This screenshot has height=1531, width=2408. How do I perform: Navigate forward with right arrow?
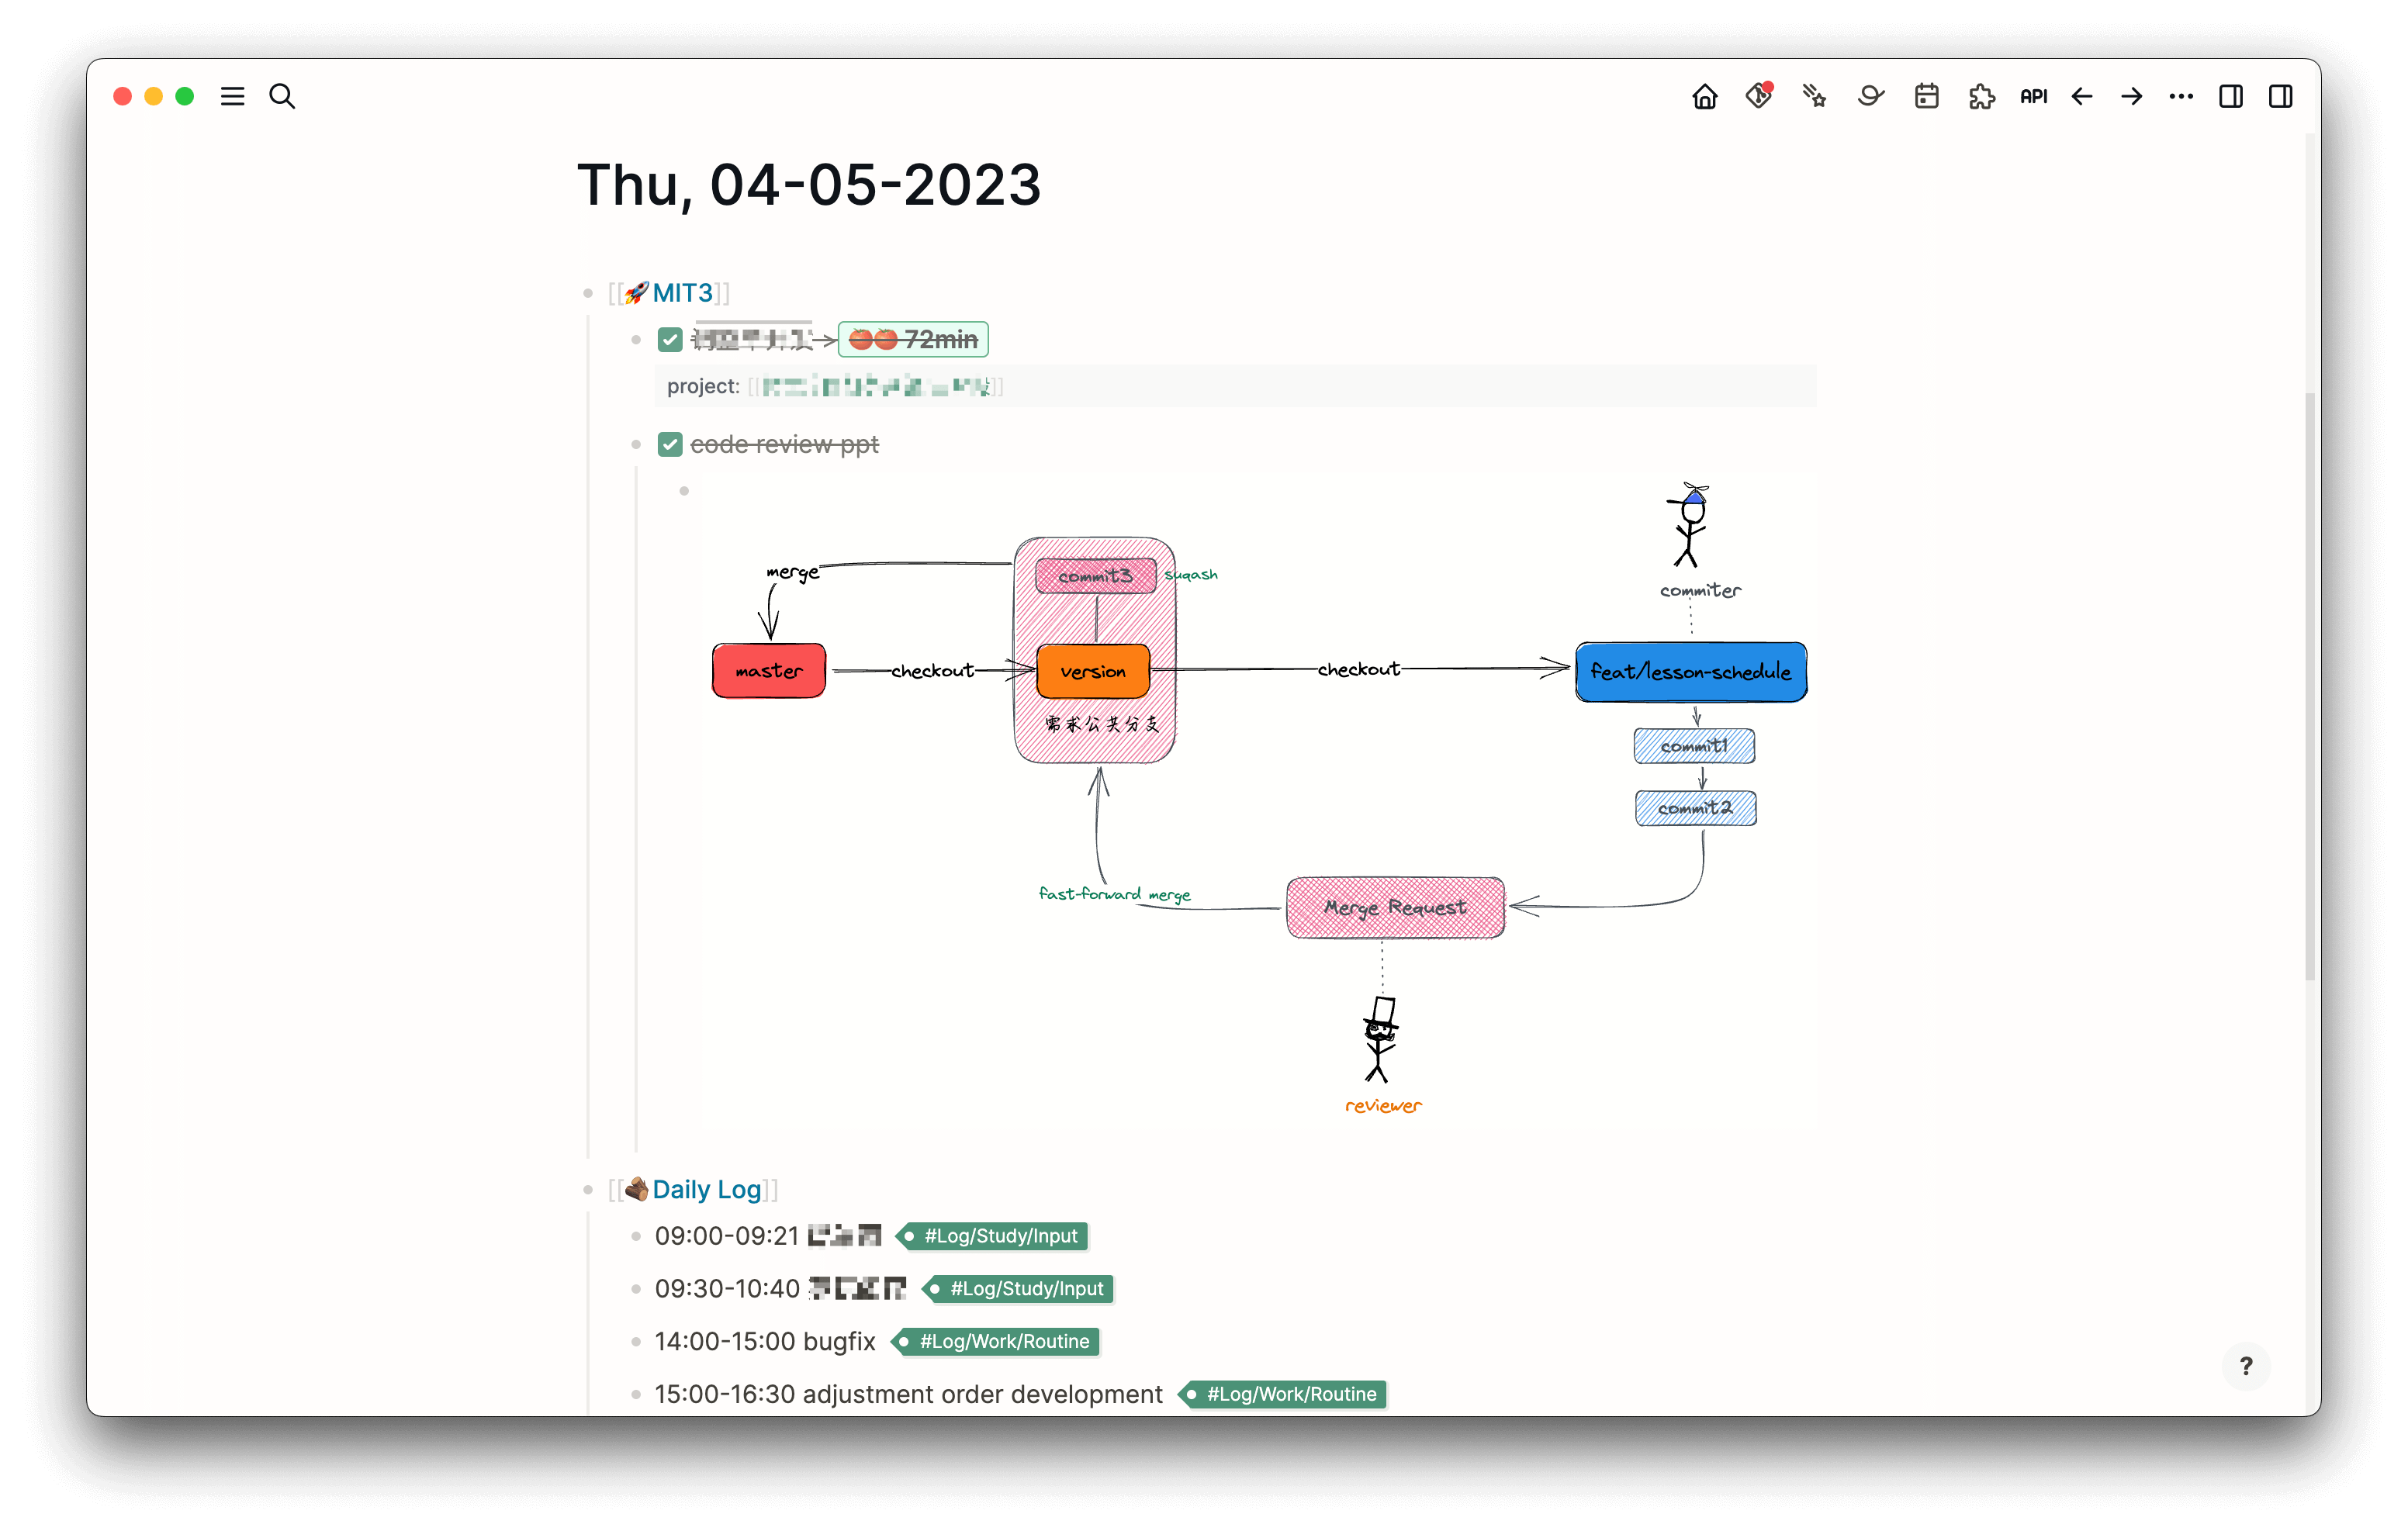coord(2131,96)
